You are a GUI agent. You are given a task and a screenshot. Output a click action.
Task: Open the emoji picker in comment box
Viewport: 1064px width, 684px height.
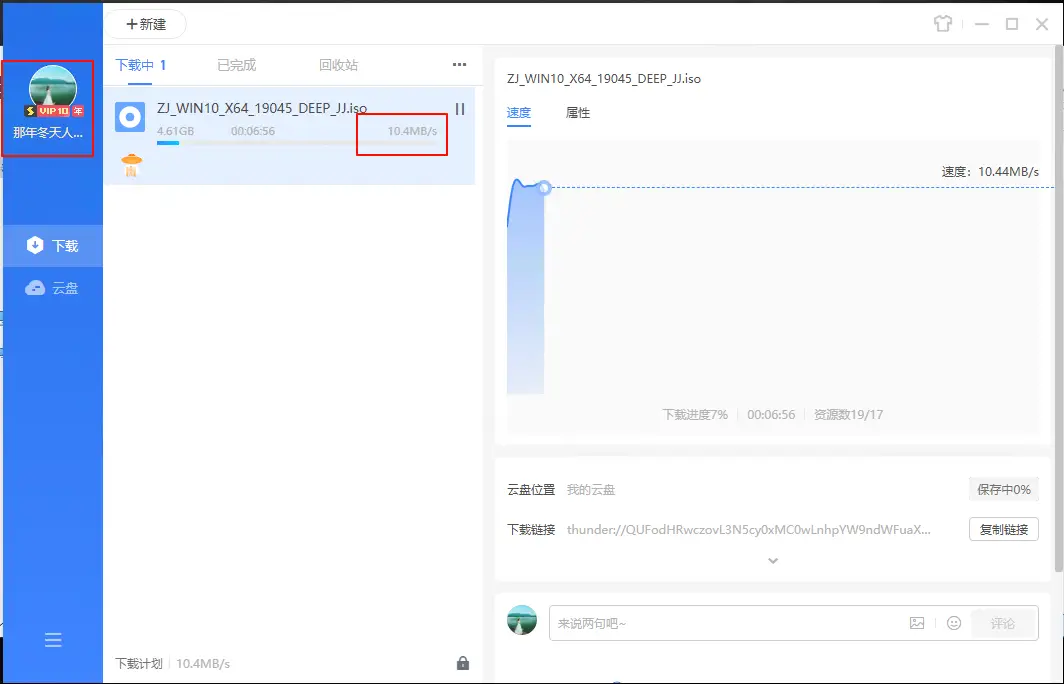[954, 623]
